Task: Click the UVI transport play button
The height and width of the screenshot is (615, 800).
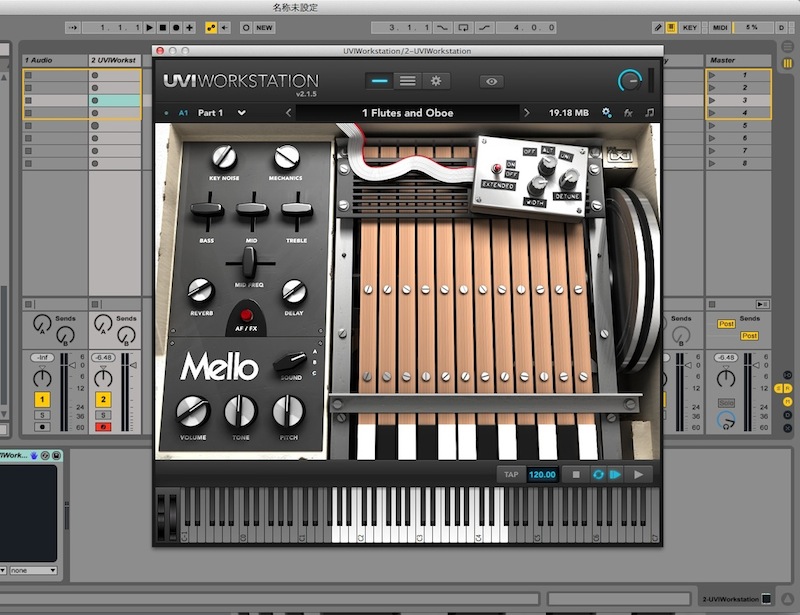Action: pos(638,475)
